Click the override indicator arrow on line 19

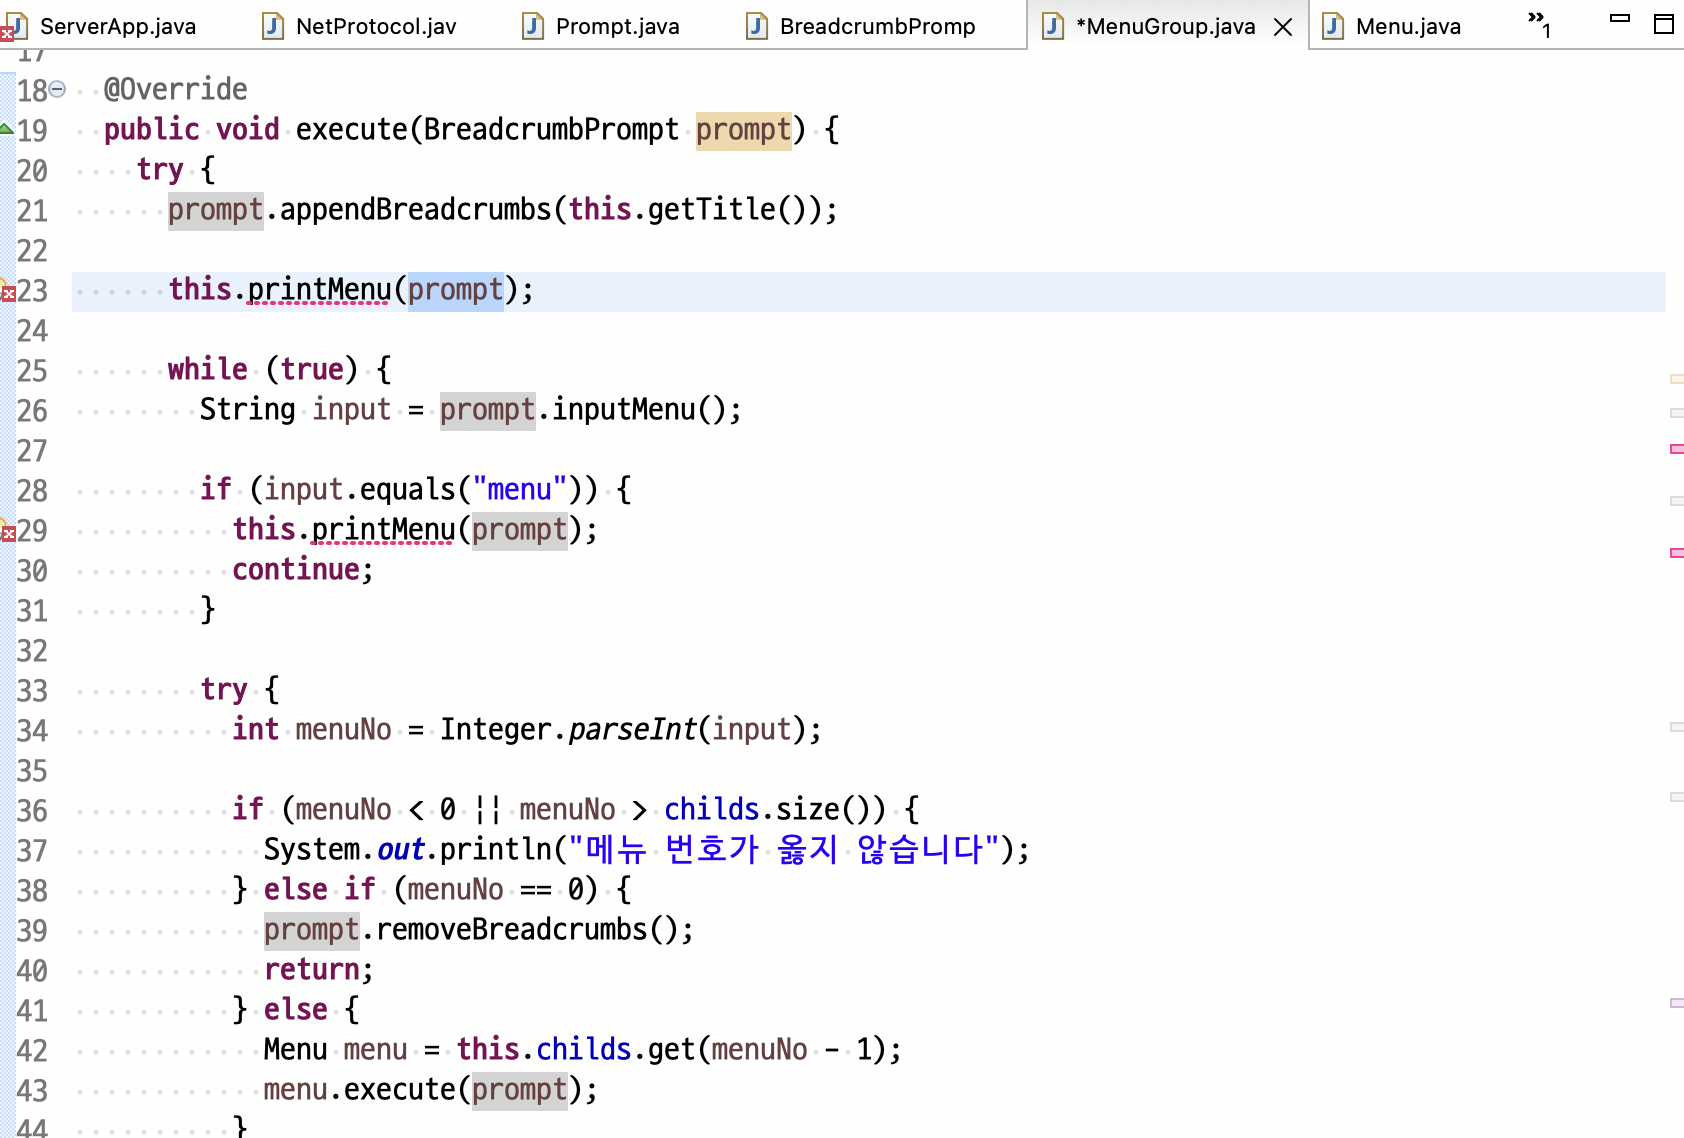[6, 128]
